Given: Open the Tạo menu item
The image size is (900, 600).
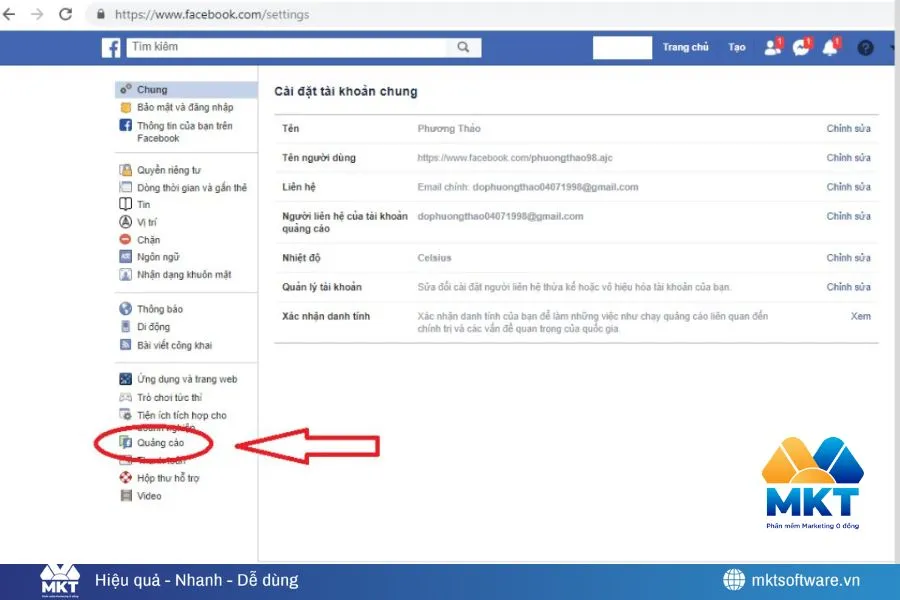Looking at the screenshot, I should [735, 47].
